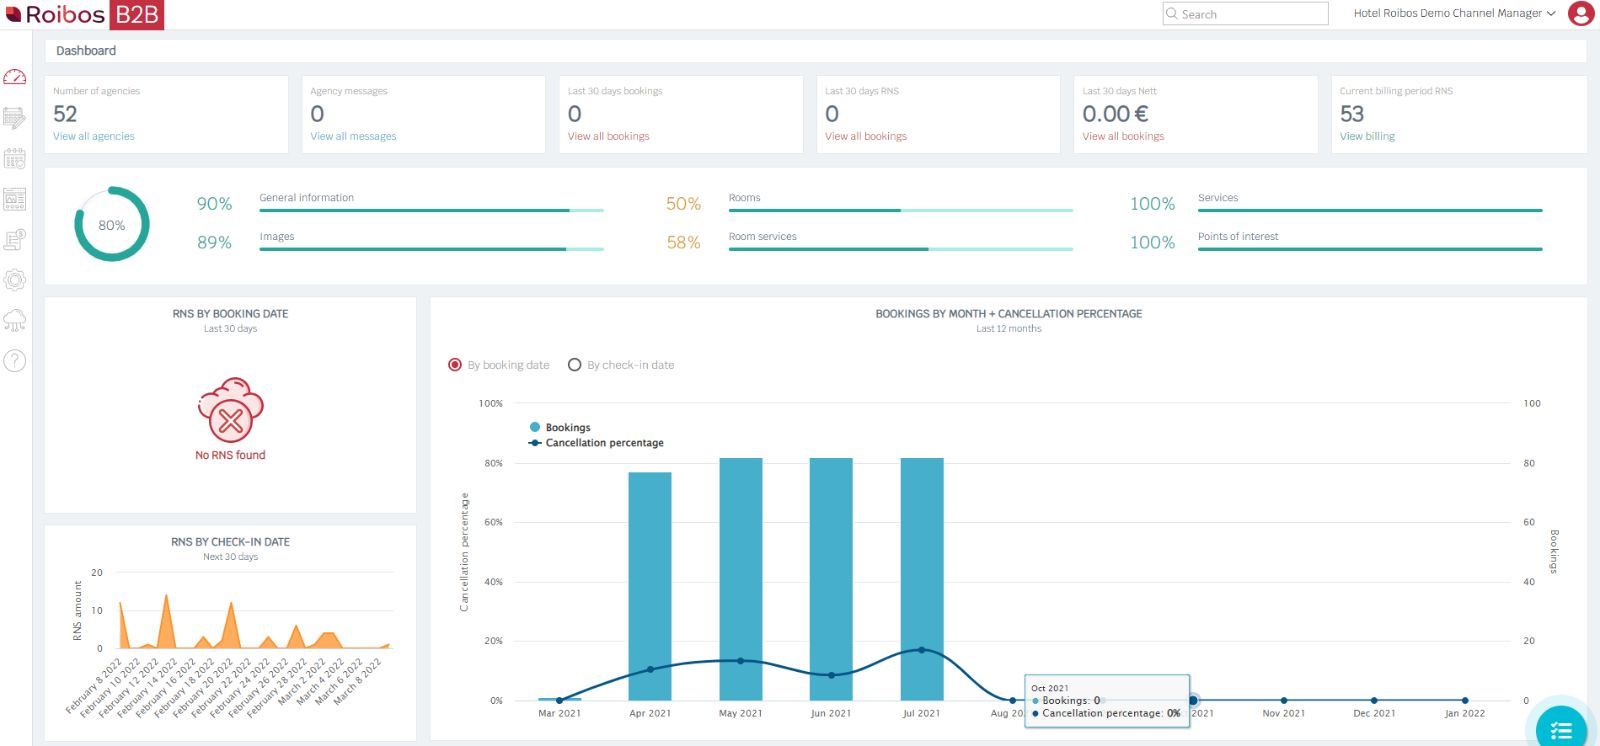Click the 50% Rooms percentage
This screenshot has width=1600, height=746.
(683, 204)
